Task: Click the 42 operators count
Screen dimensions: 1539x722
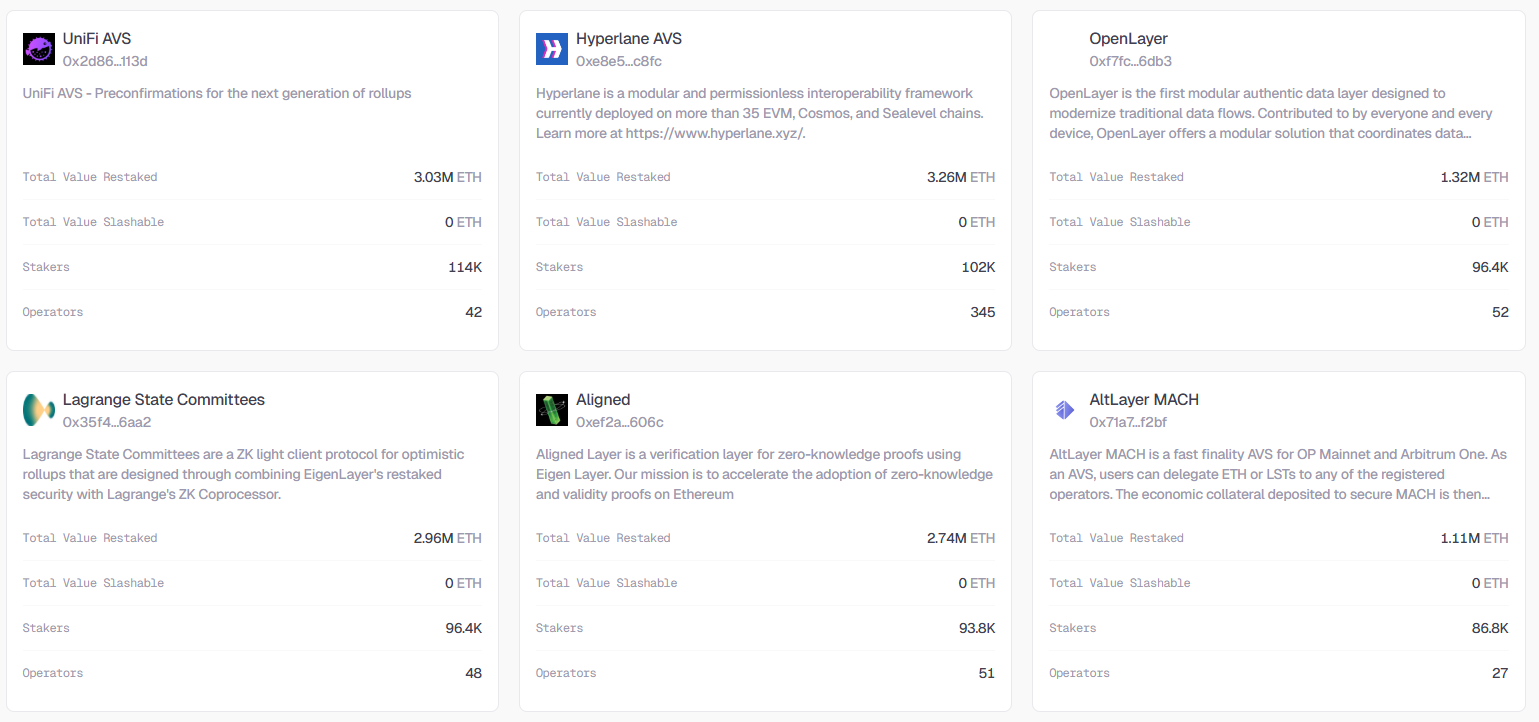Action: pos(474,312)
